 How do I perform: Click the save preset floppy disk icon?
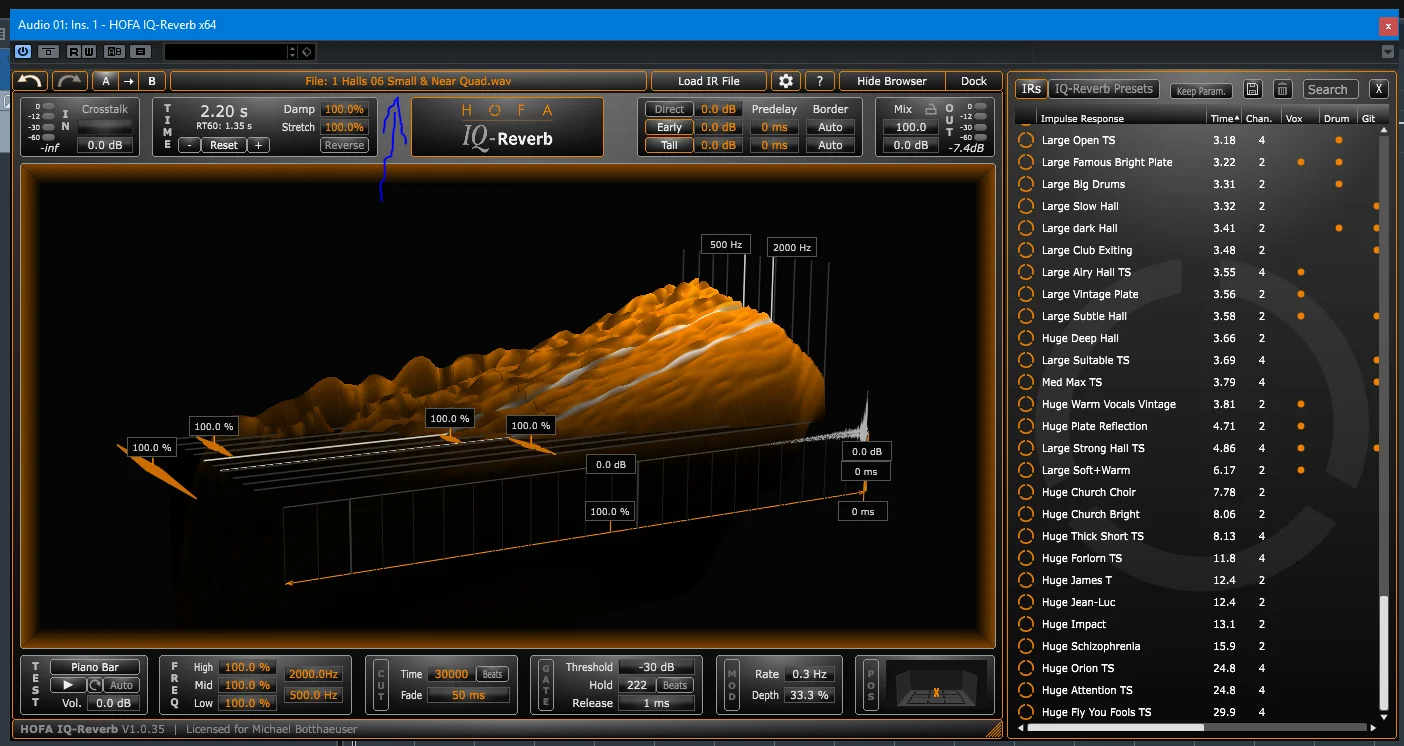pos(1253,90)
